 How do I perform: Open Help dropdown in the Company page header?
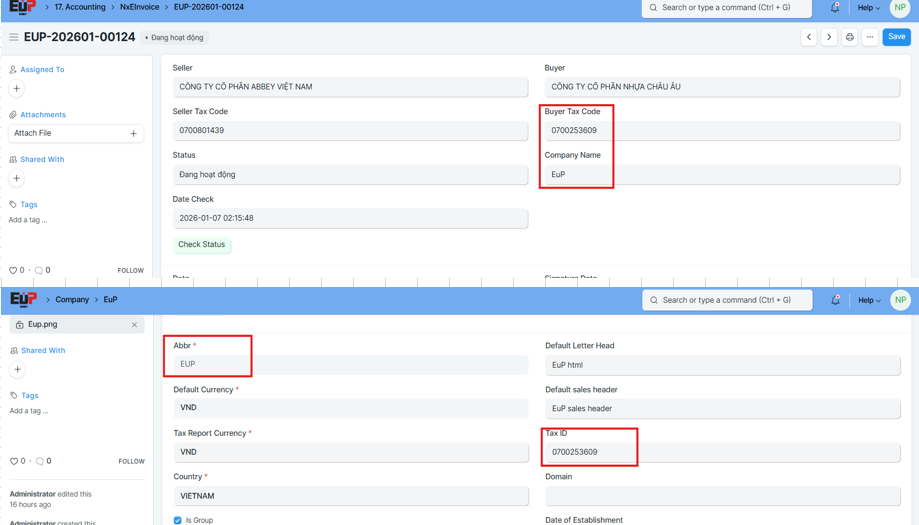868,300
